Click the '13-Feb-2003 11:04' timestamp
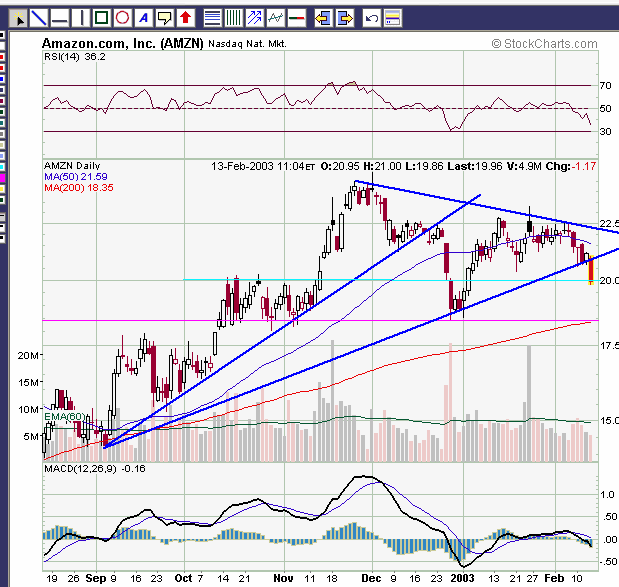Screen dimensions: 619x587 pos(263,166)
